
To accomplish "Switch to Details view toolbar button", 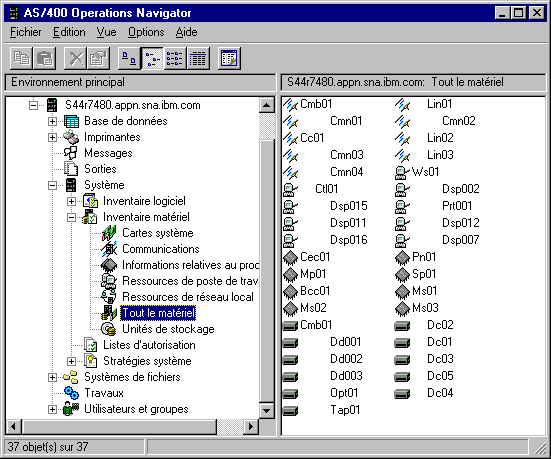I will tap(198, 58).
